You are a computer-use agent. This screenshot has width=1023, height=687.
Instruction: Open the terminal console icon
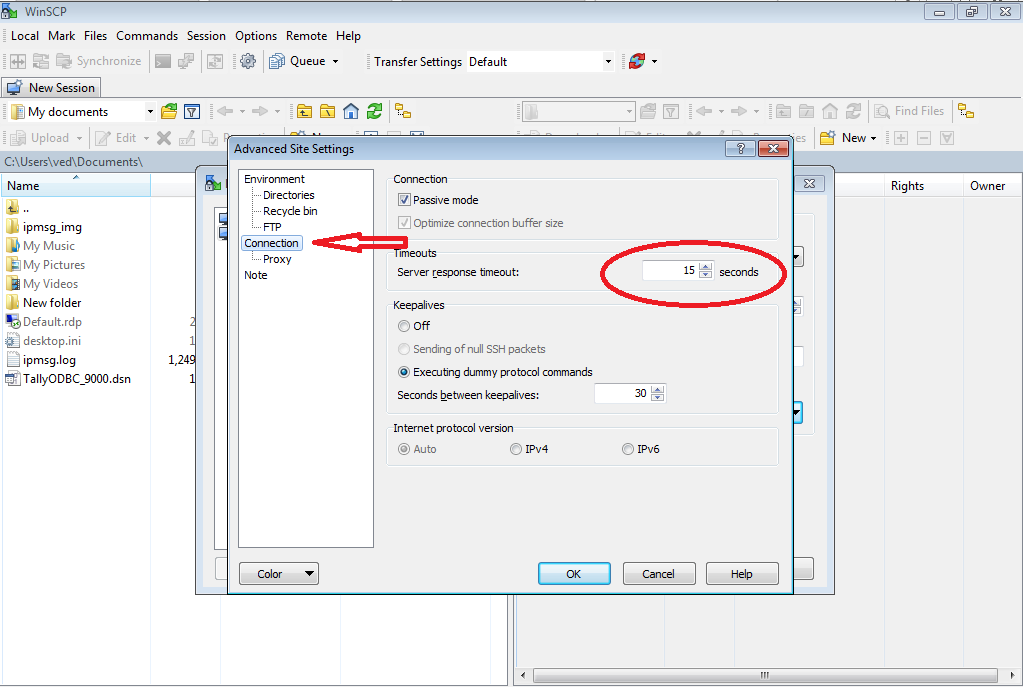[x=163, y=61]
